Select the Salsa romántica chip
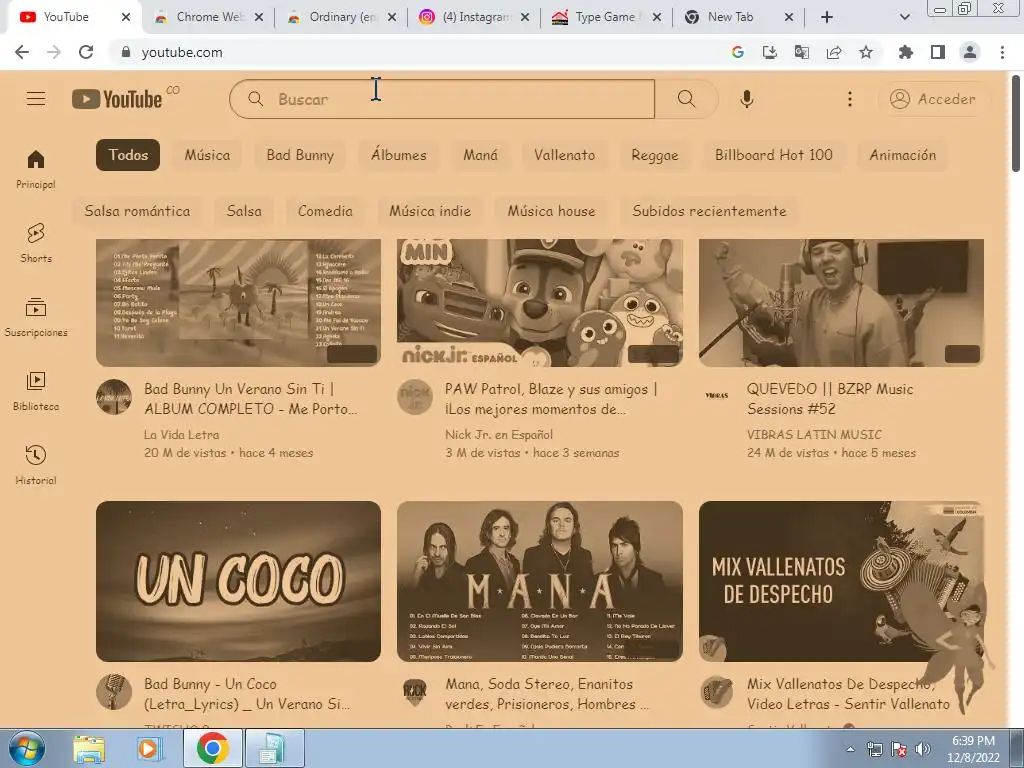Image resolution: width=1024 pixels, height=768 pixels. [x=137, y=211]
